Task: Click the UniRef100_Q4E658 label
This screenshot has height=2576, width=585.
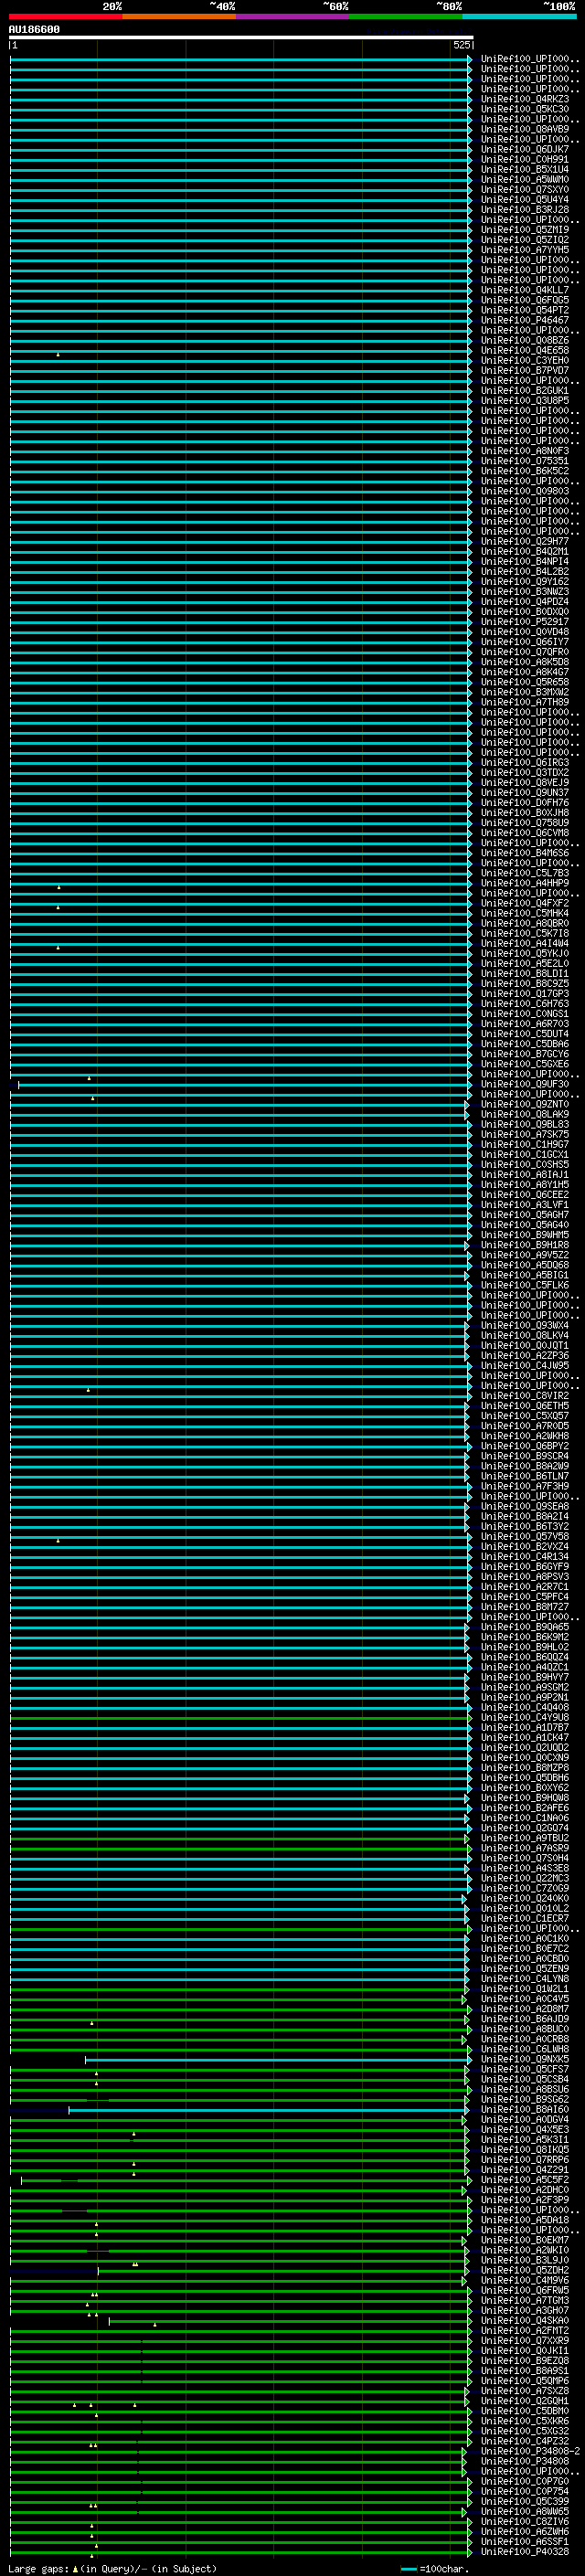Action: (525, 350)
